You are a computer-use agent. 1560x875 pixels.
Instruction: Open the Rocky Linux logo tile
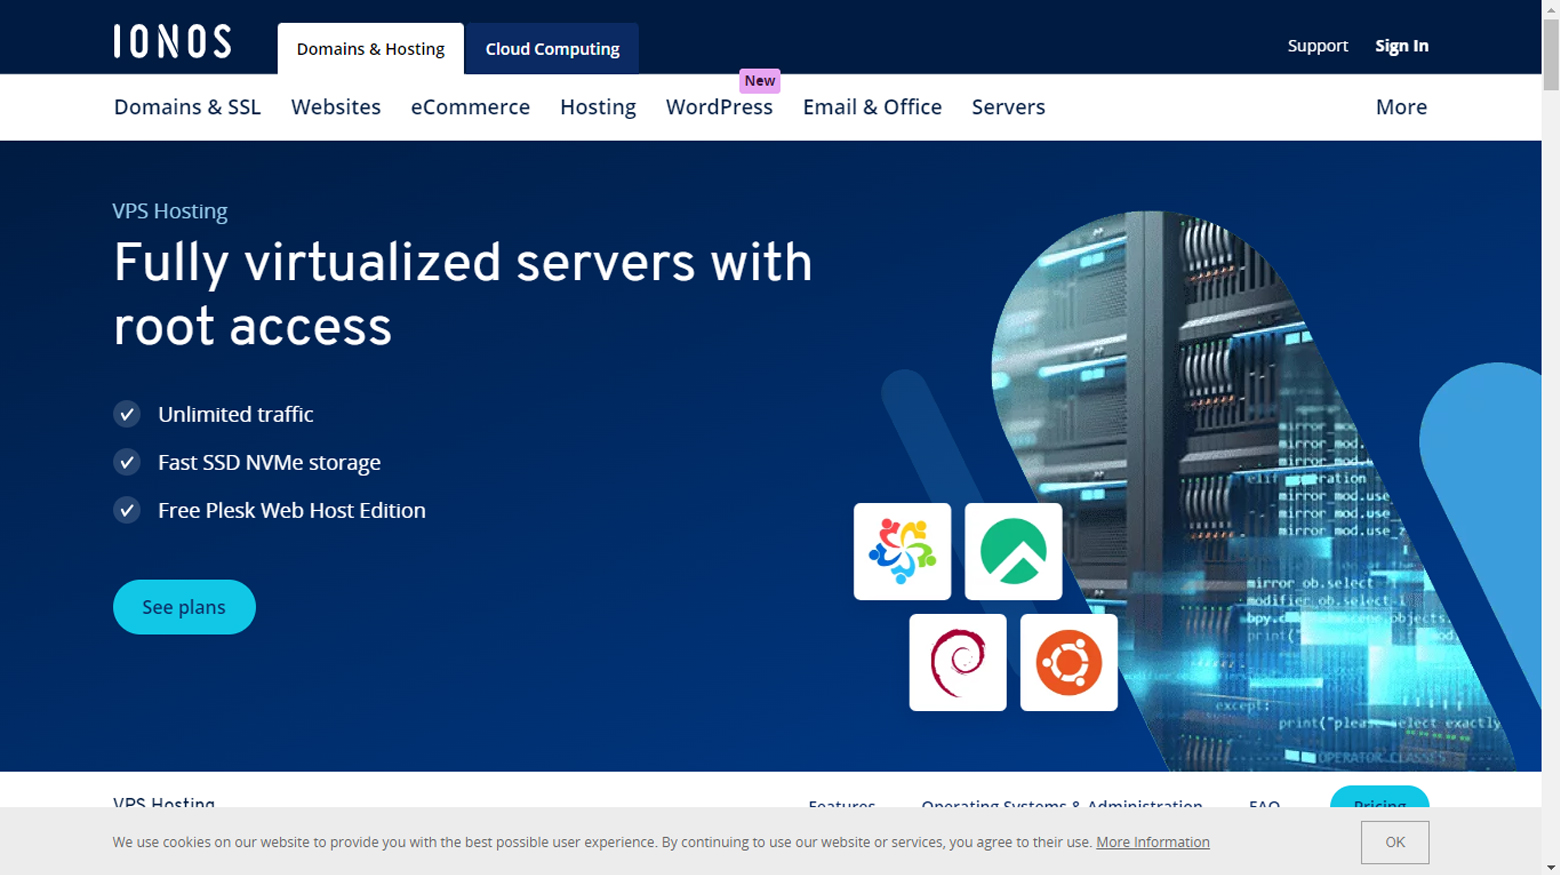tap(1013, 551)
